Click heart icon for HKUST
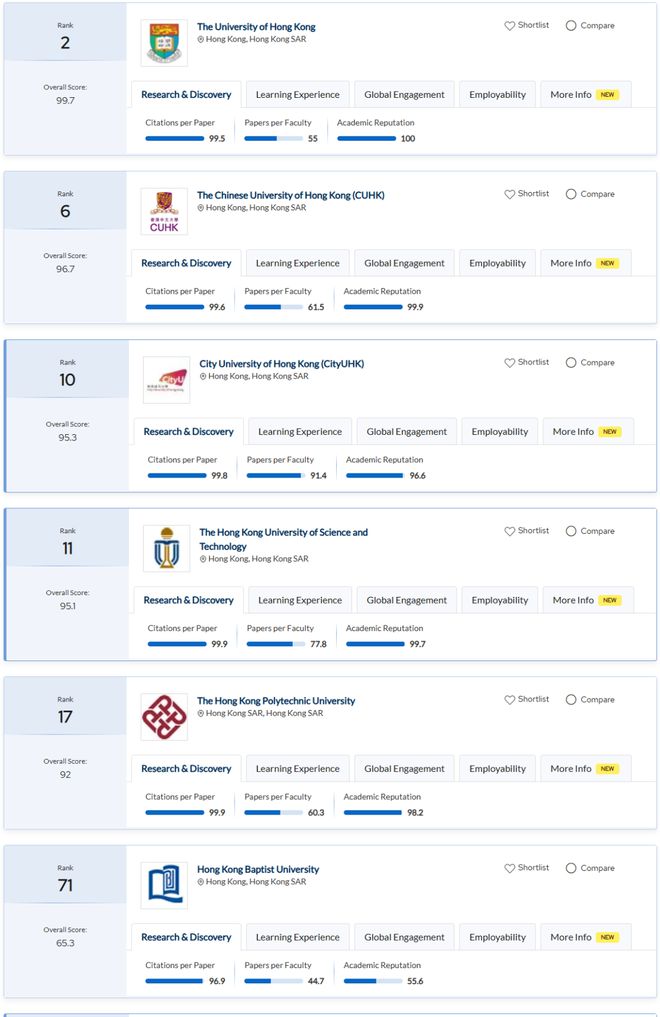Image resolution: width=660 pixels, height=1017 pixels. [510, 531]
